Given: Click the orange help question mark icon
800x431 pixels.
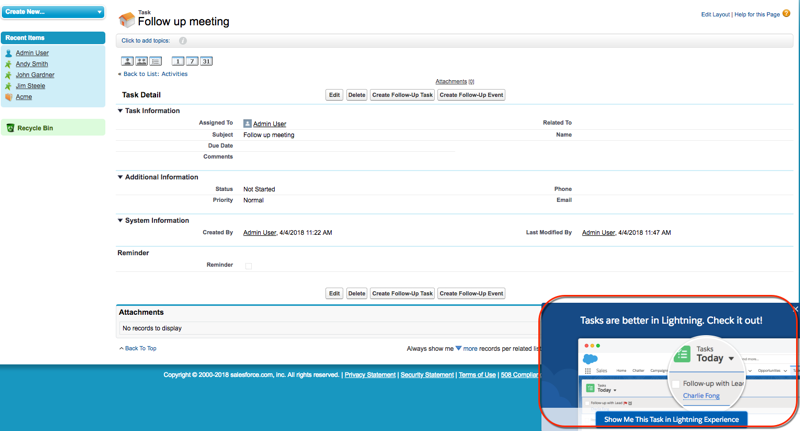Looking at the screenshot, I should click(x=786, y=14).
